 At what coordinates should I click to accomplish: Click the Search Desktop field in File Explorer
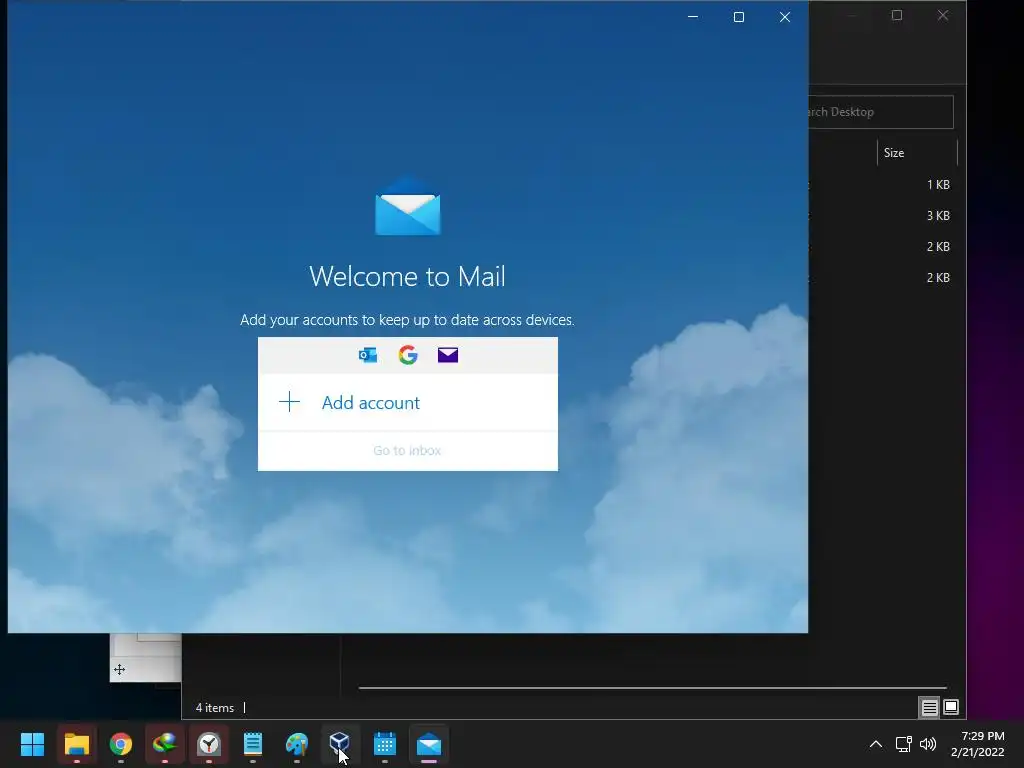tap(880, 112)
